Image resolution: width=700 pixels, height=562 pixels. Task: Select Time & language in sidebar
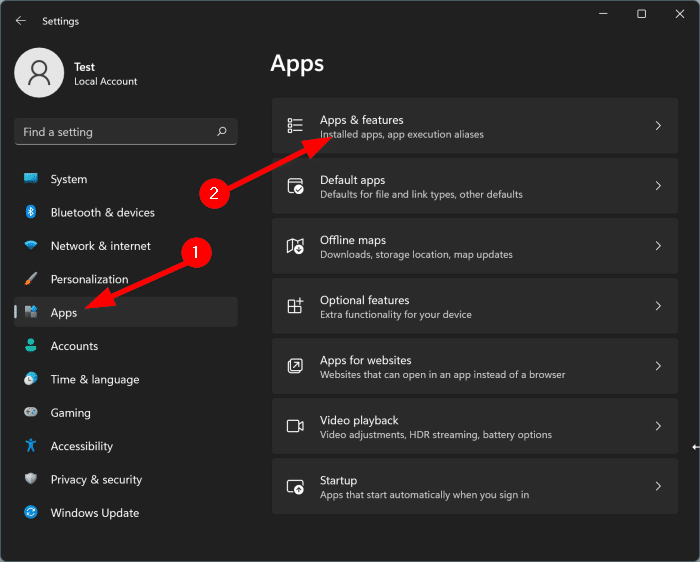pos(95,380)
